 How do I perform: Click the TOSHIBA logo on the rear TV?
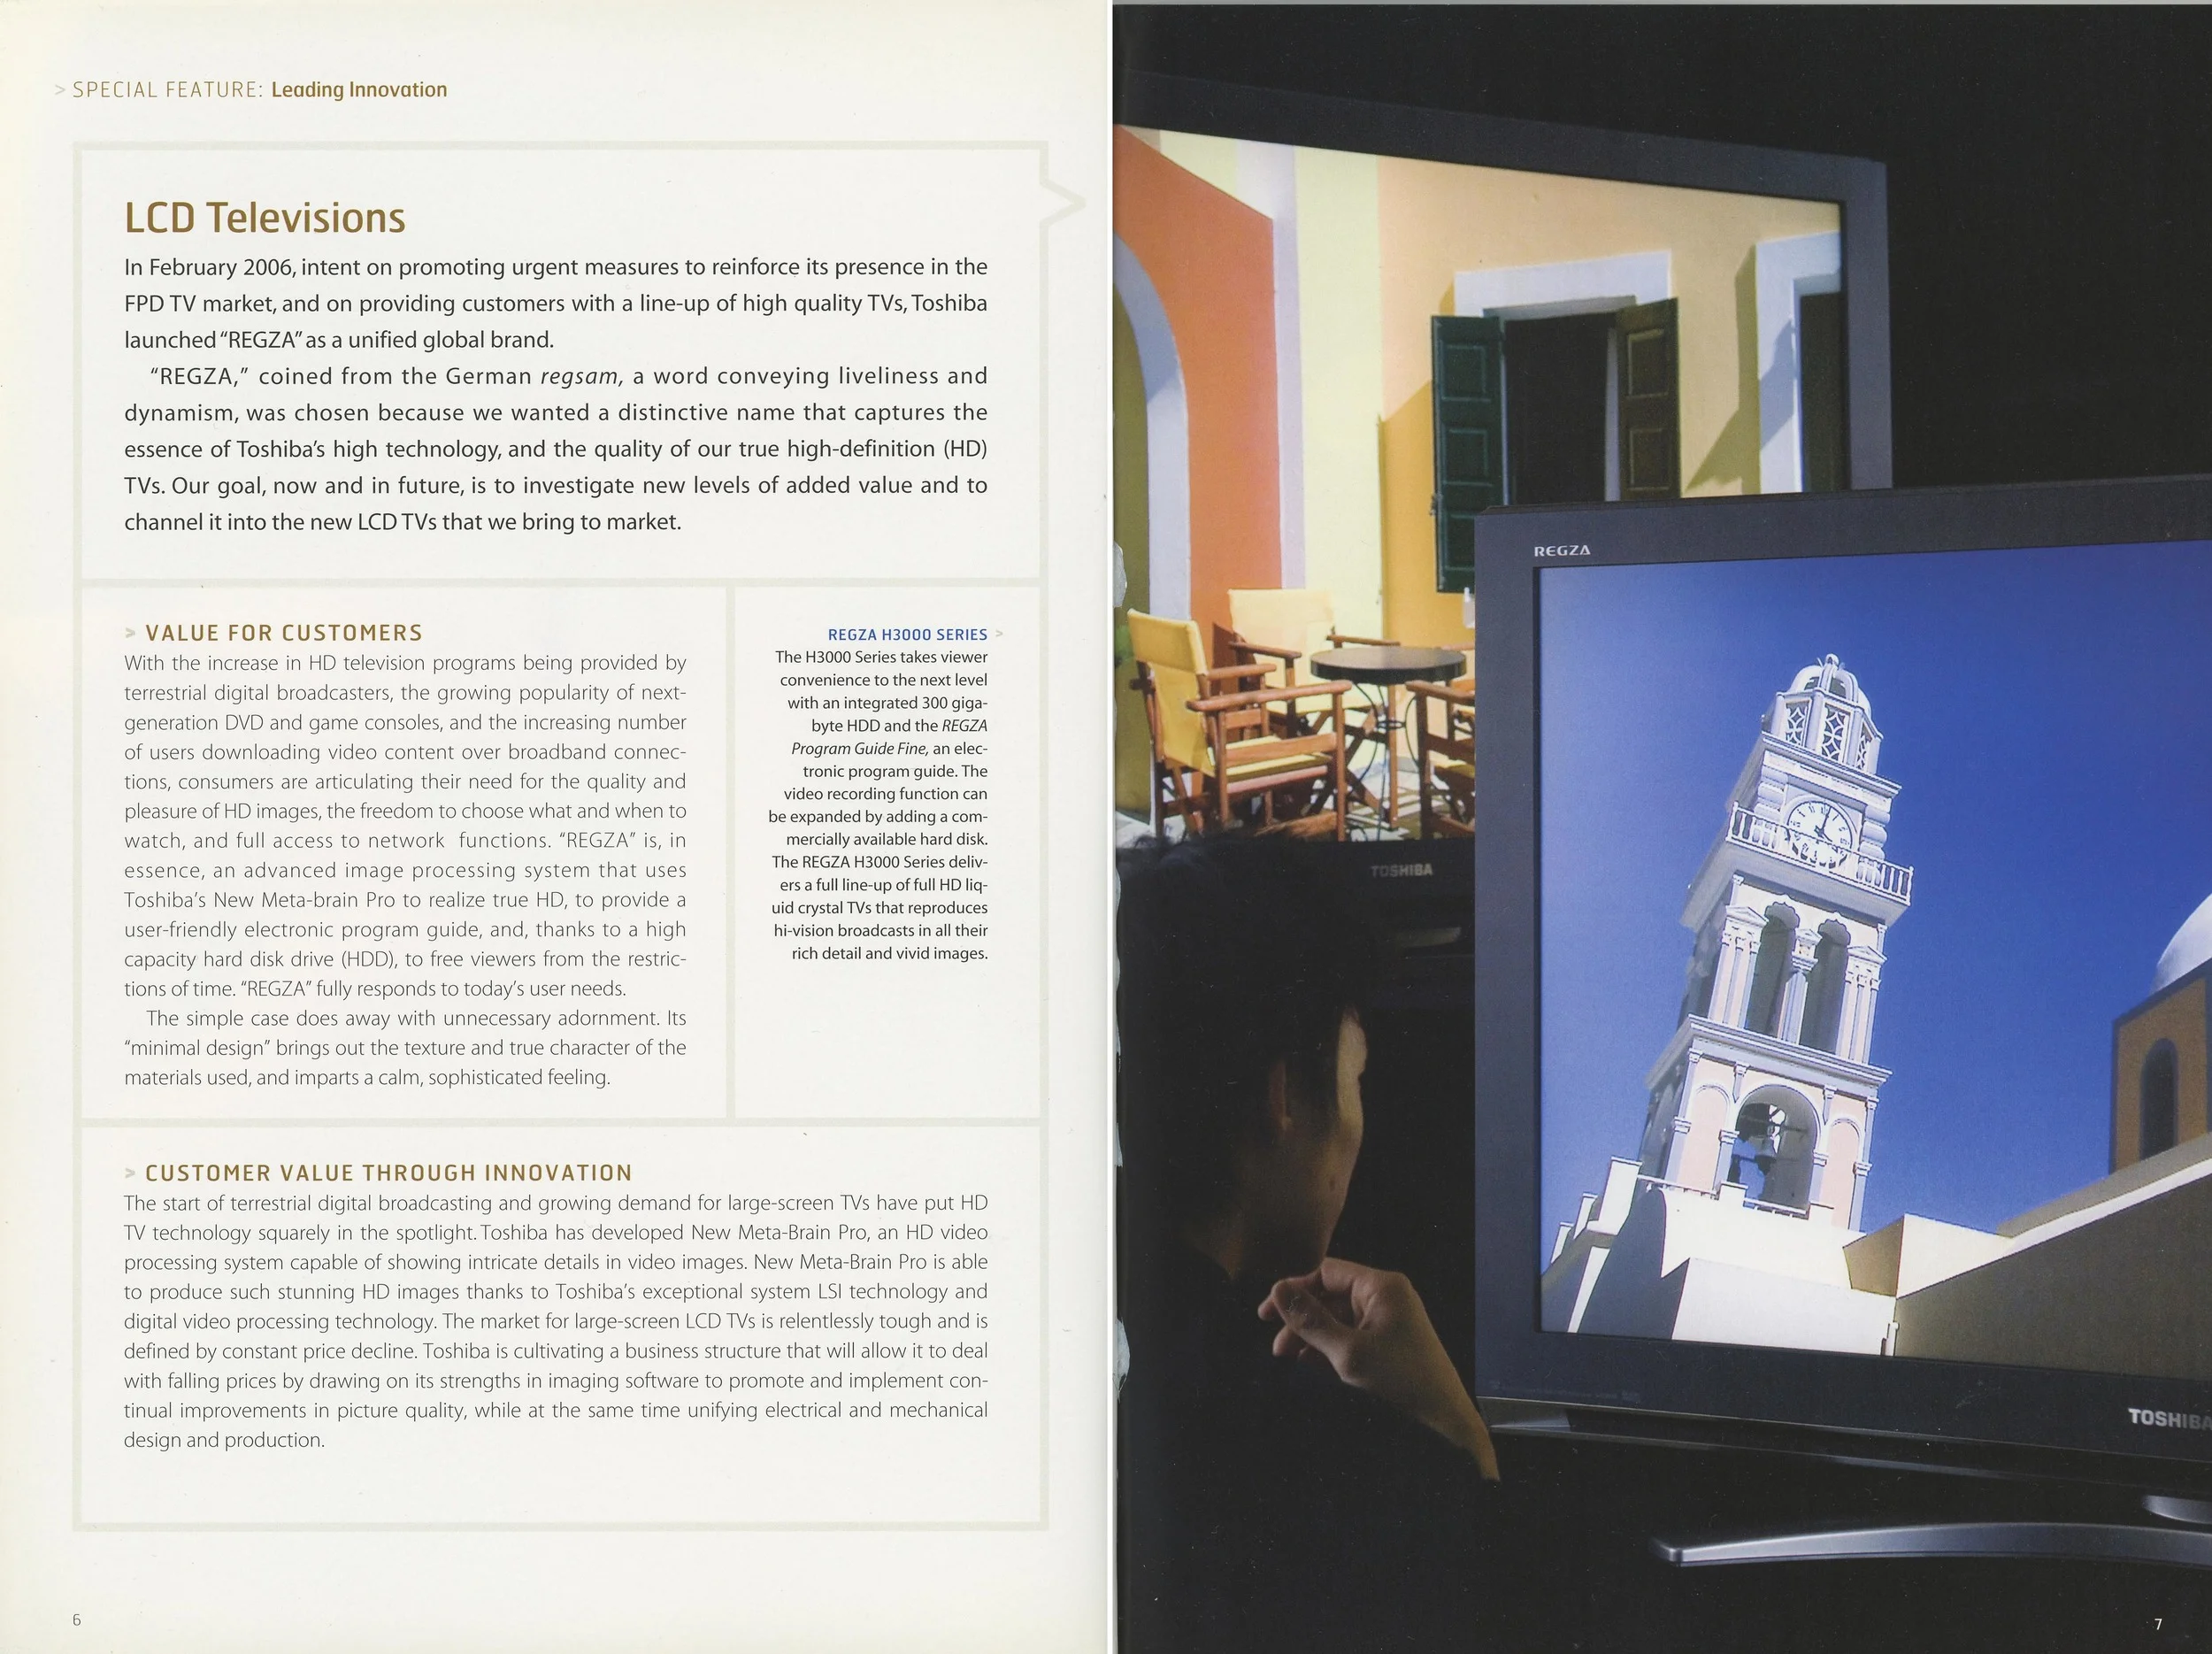point(1401,870)
